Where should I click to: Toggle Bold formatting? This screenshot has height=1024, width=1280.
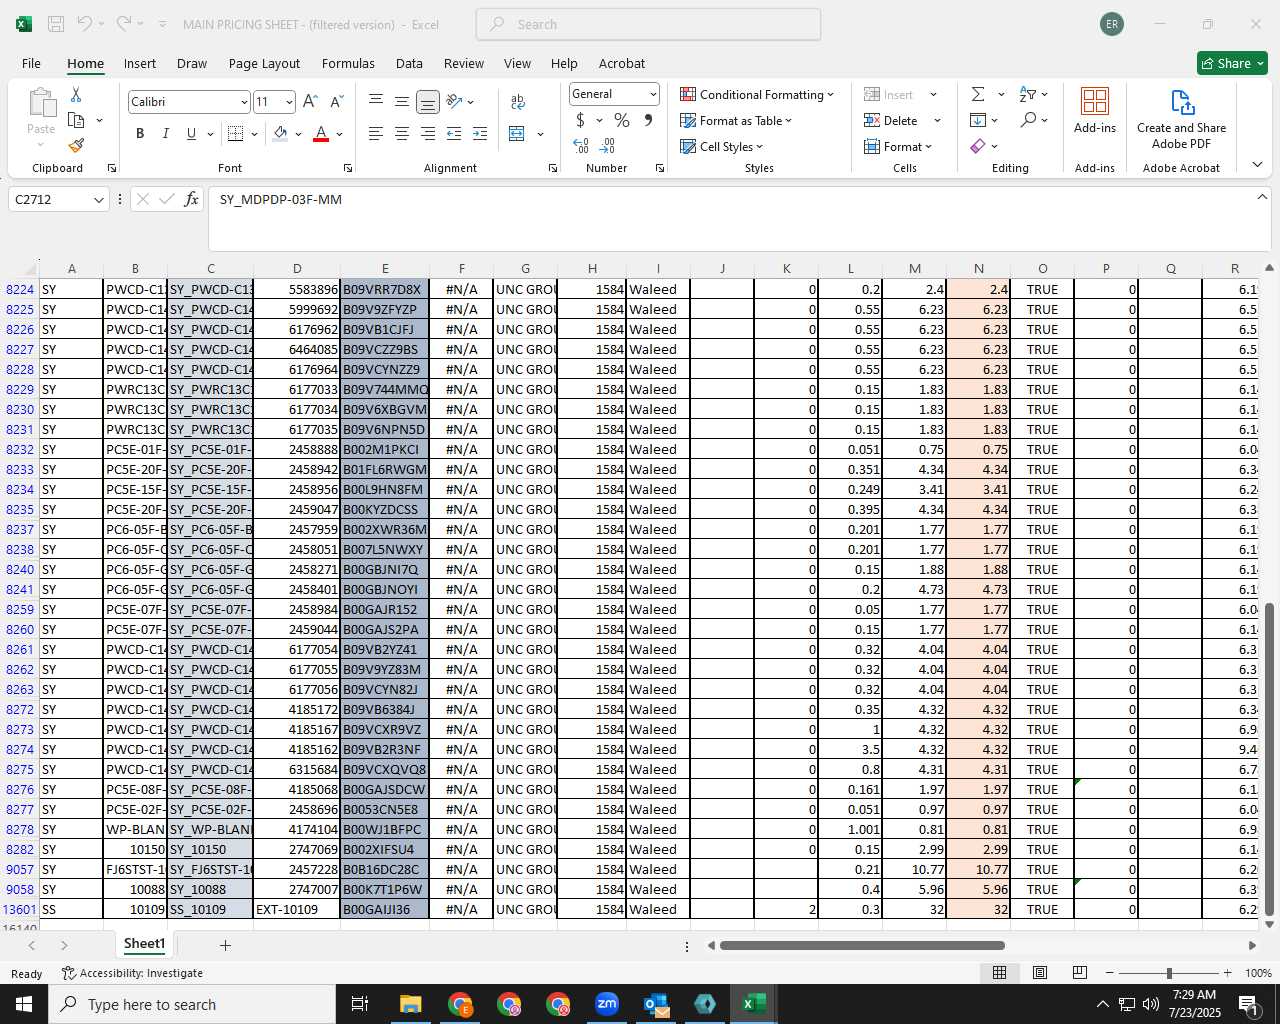[x=140, y=133]
